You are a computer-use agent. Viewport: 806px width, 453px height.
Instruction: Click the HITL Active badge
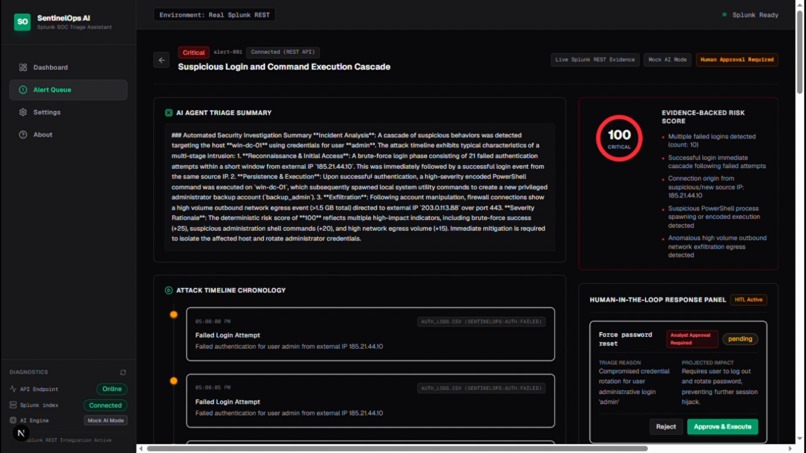click(x=748, y=300)
